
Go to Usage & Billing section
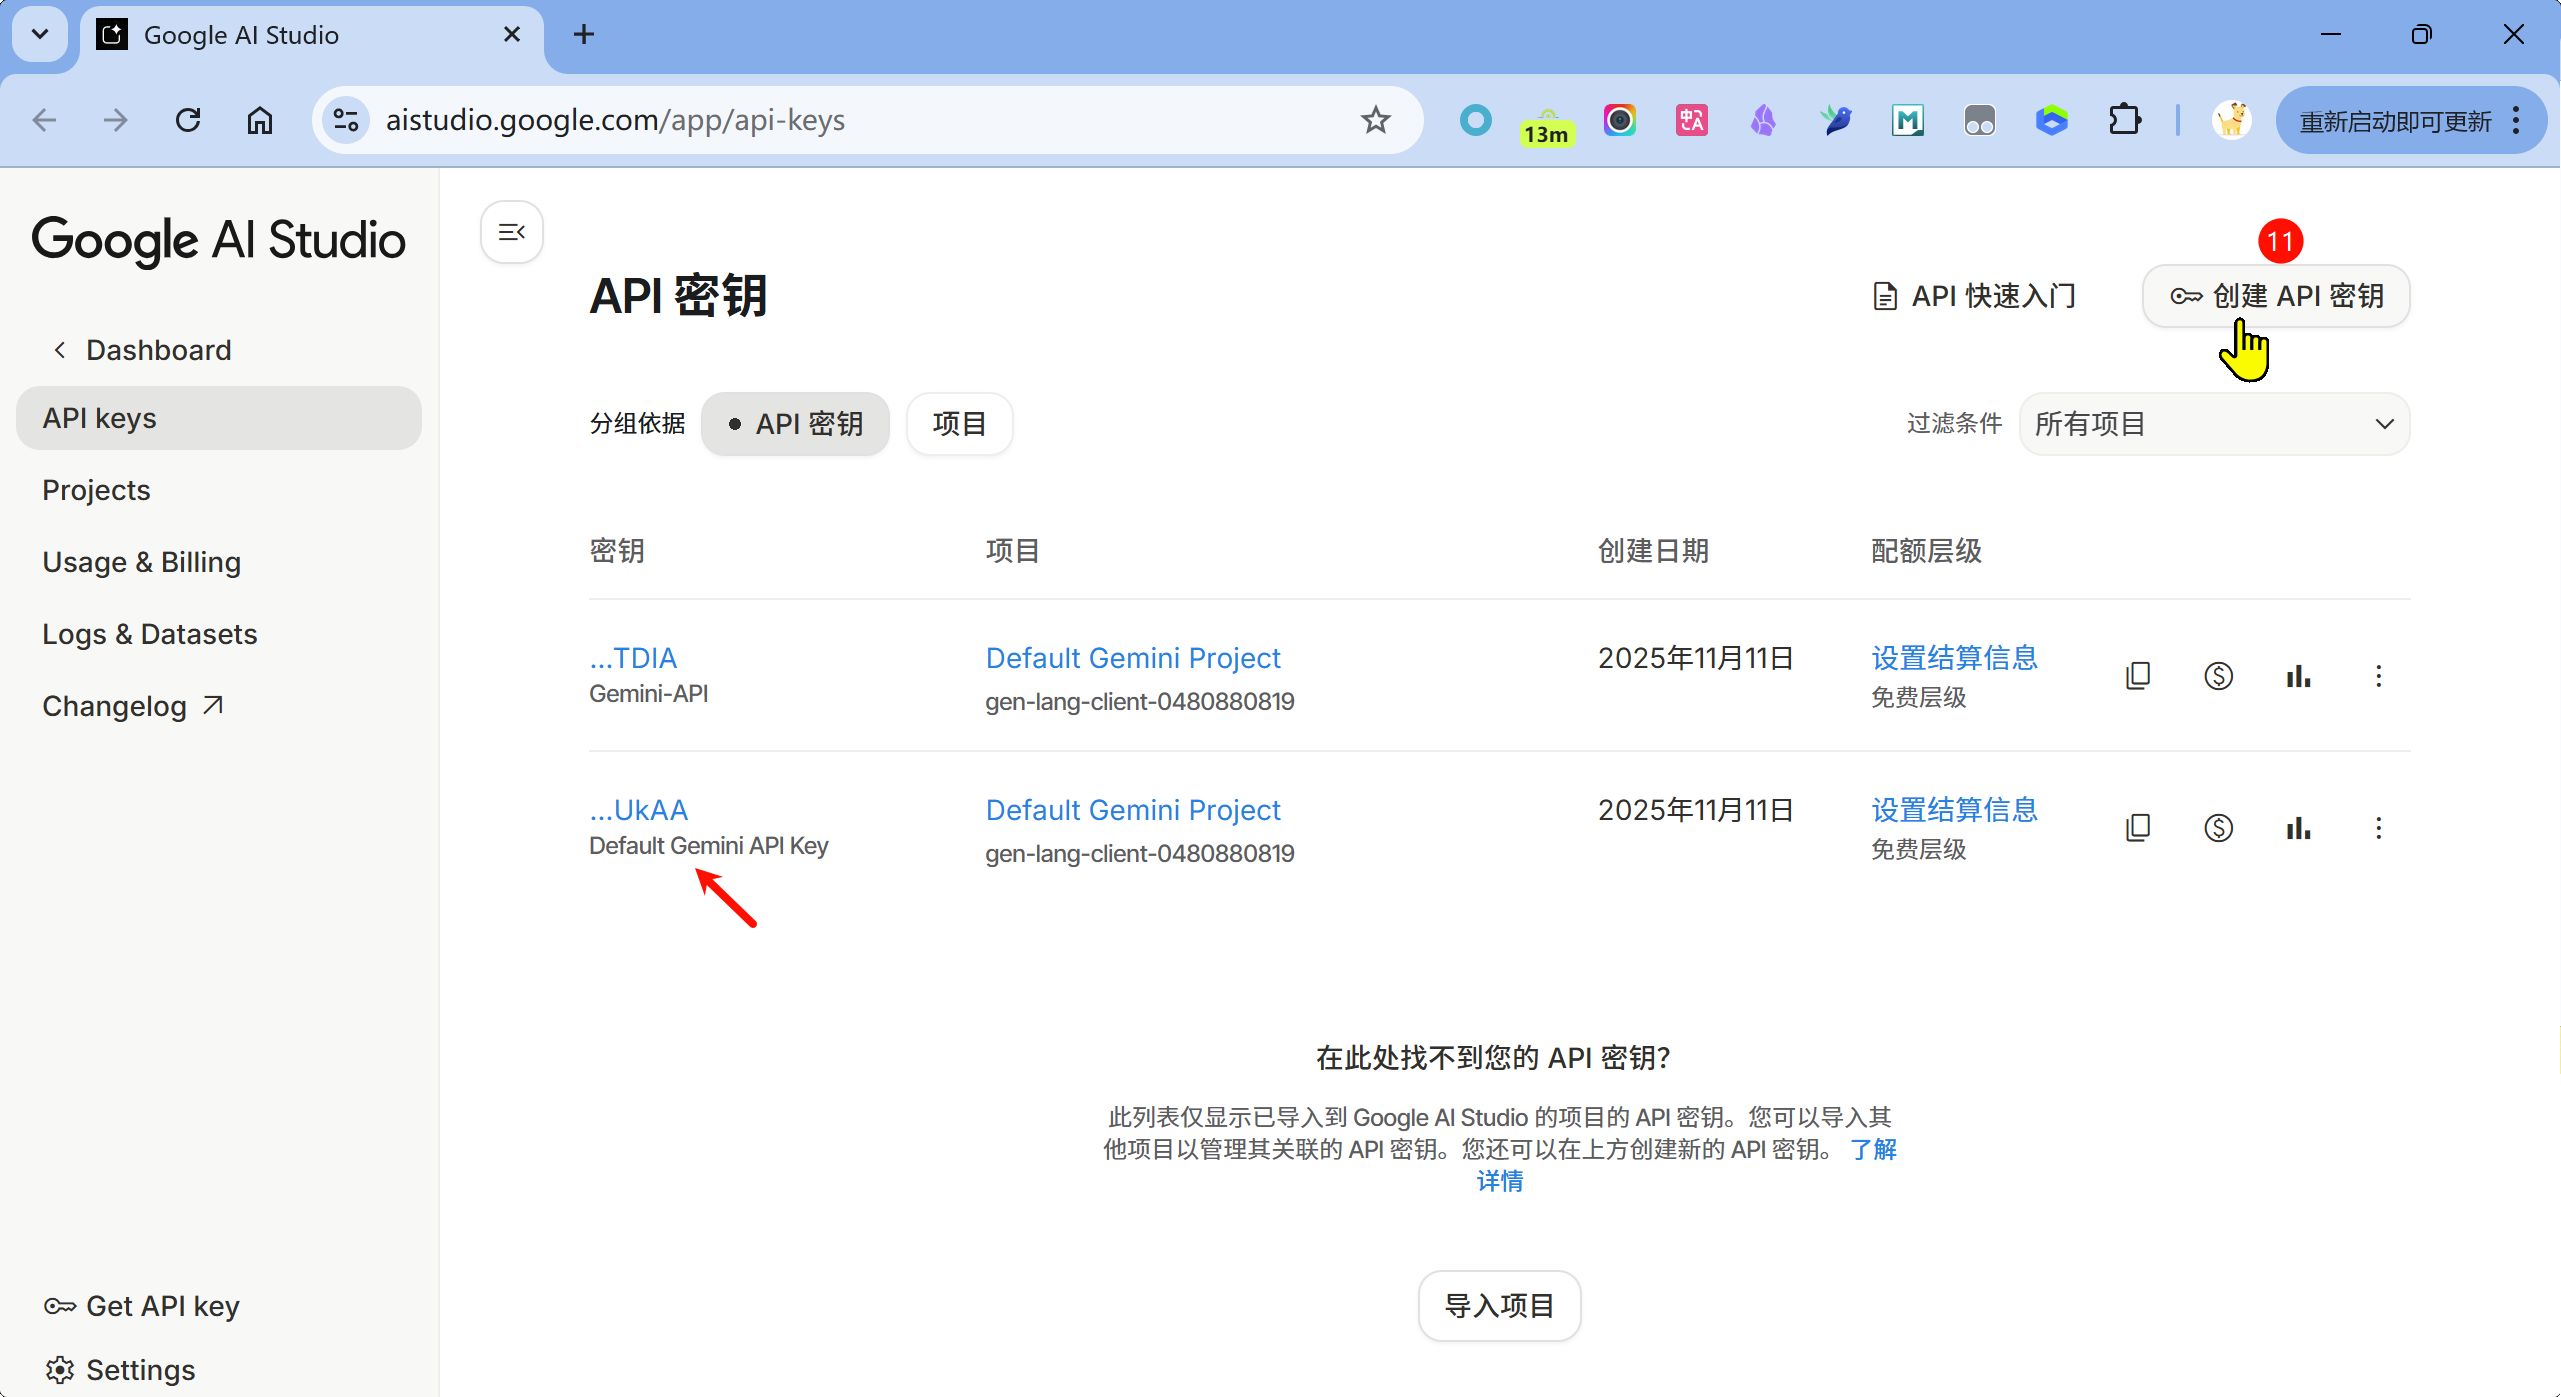141,562
